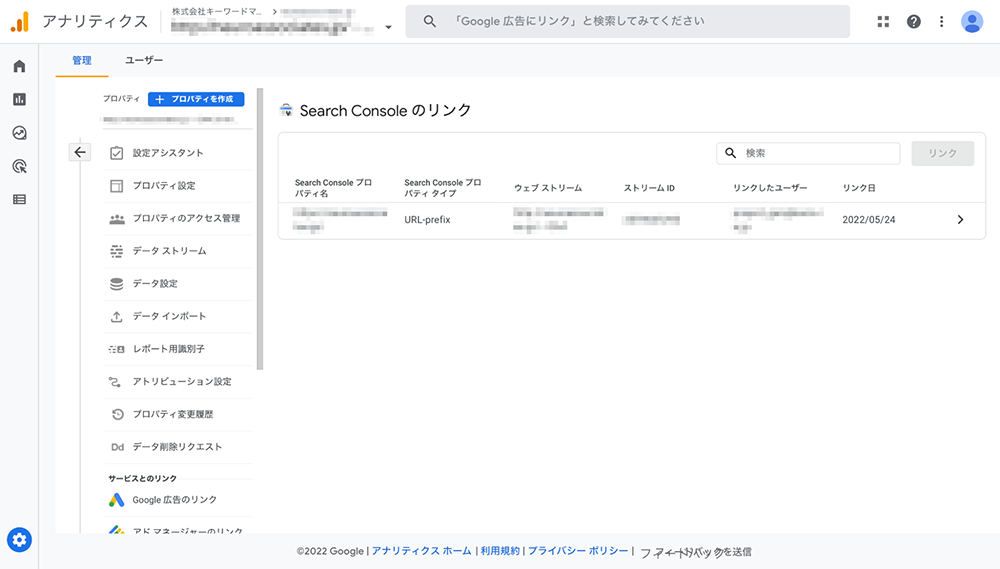The width and height of the screenshot is (1000, 569).
Task: Expand the 2022/05/24 link row chevron
Action: 960,219
